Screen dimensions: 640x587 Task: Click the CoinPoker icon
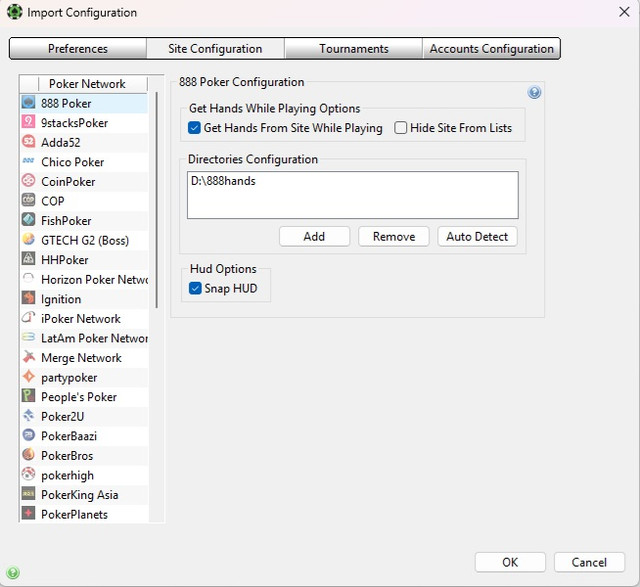pos(29,181)
